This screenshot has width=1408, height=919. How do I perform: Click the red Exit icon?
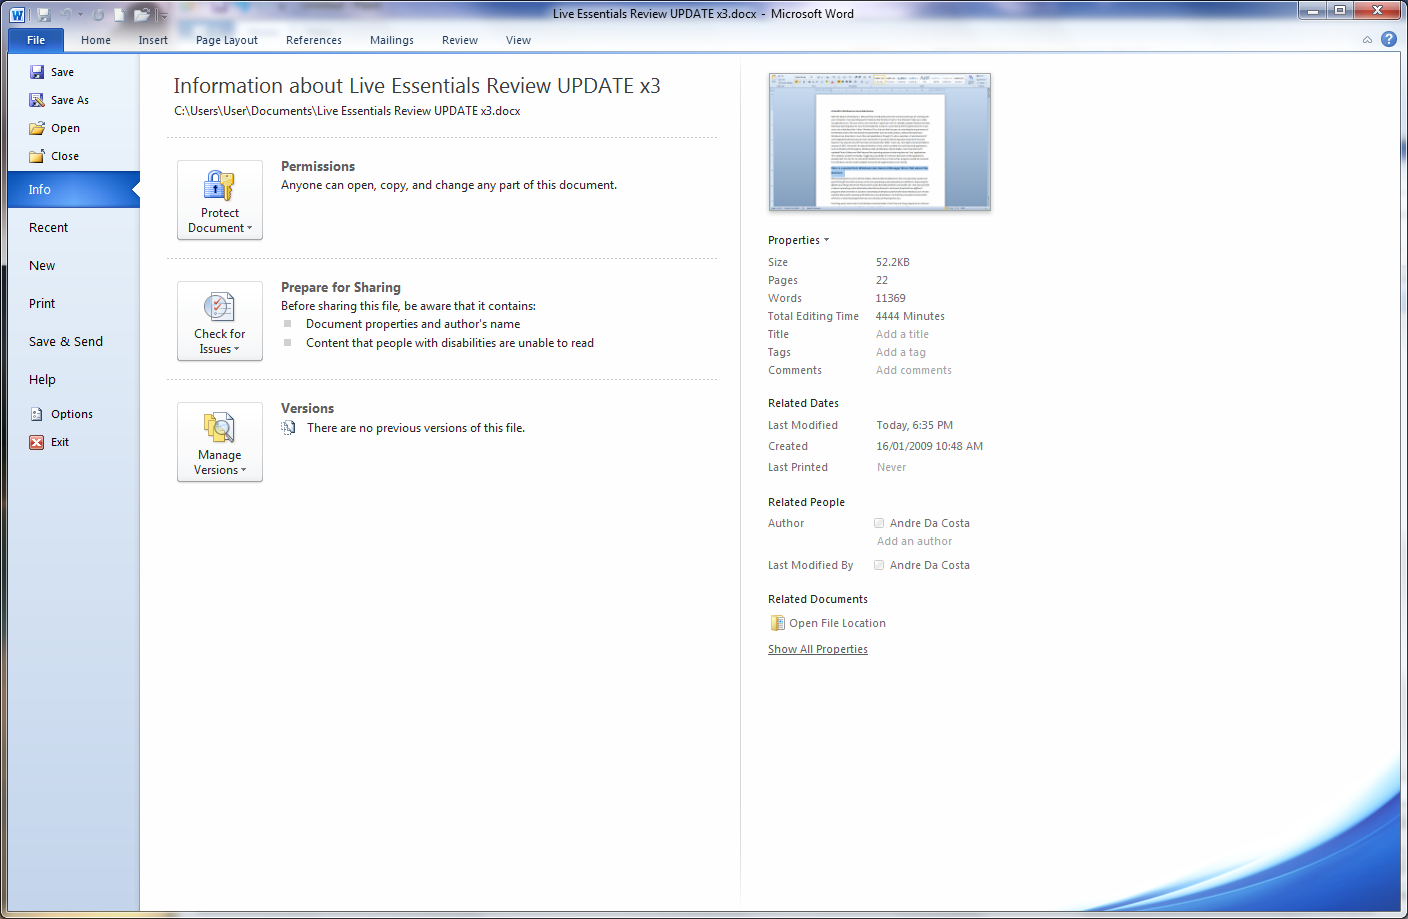[x=37, y=442]
